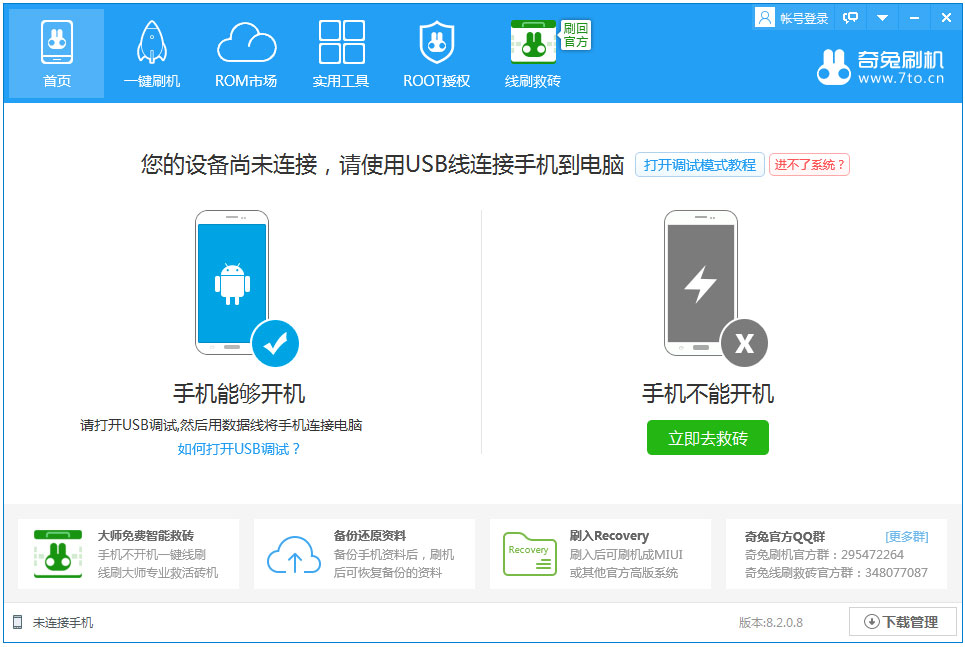
Task: Open the 下载管理 download manager
Action: (902, 622)
